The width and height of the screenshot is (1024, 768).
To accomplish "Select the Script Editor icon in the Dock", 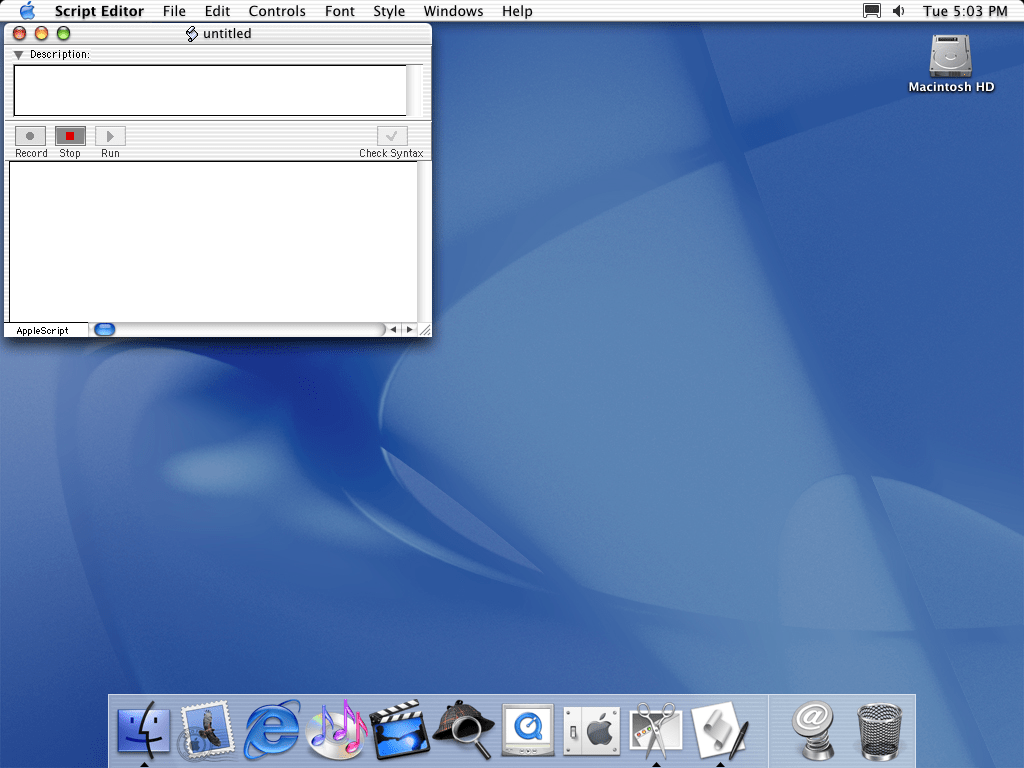I will coord(722,730).
